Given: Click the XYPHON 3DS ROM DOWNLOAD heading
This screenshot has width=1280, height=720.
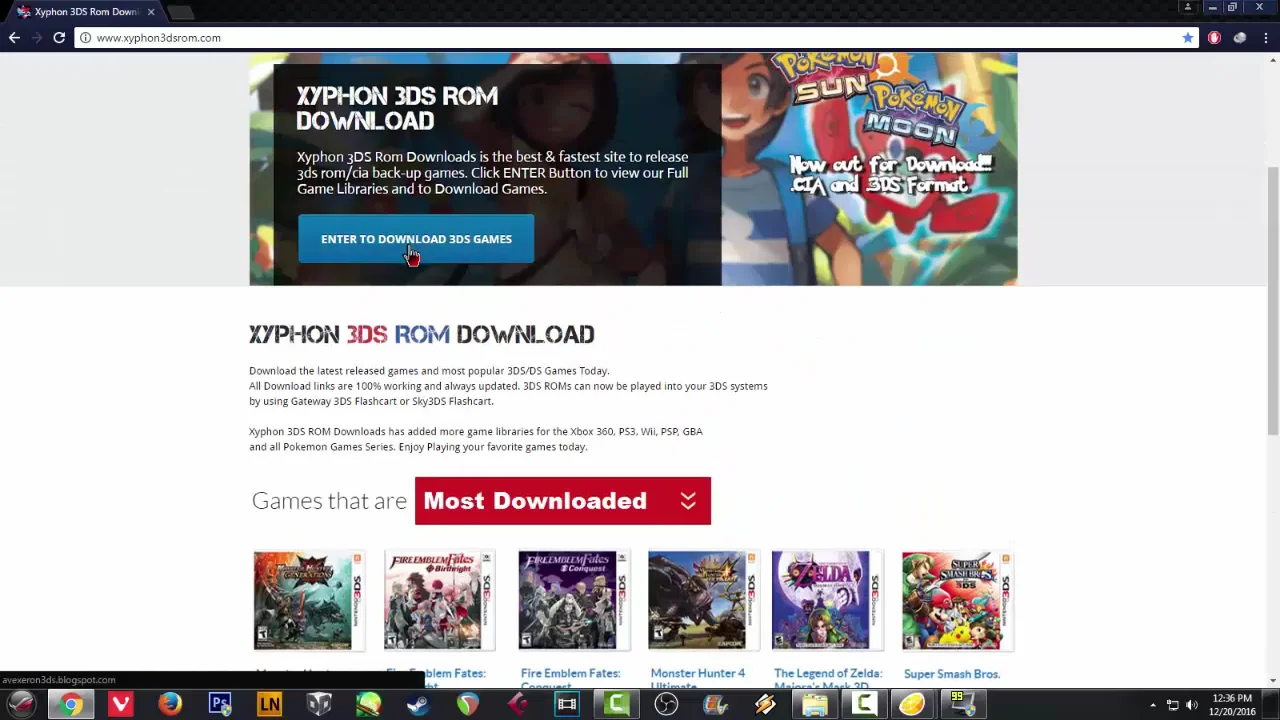Looking at the screenshot, I should click(421, 334).
